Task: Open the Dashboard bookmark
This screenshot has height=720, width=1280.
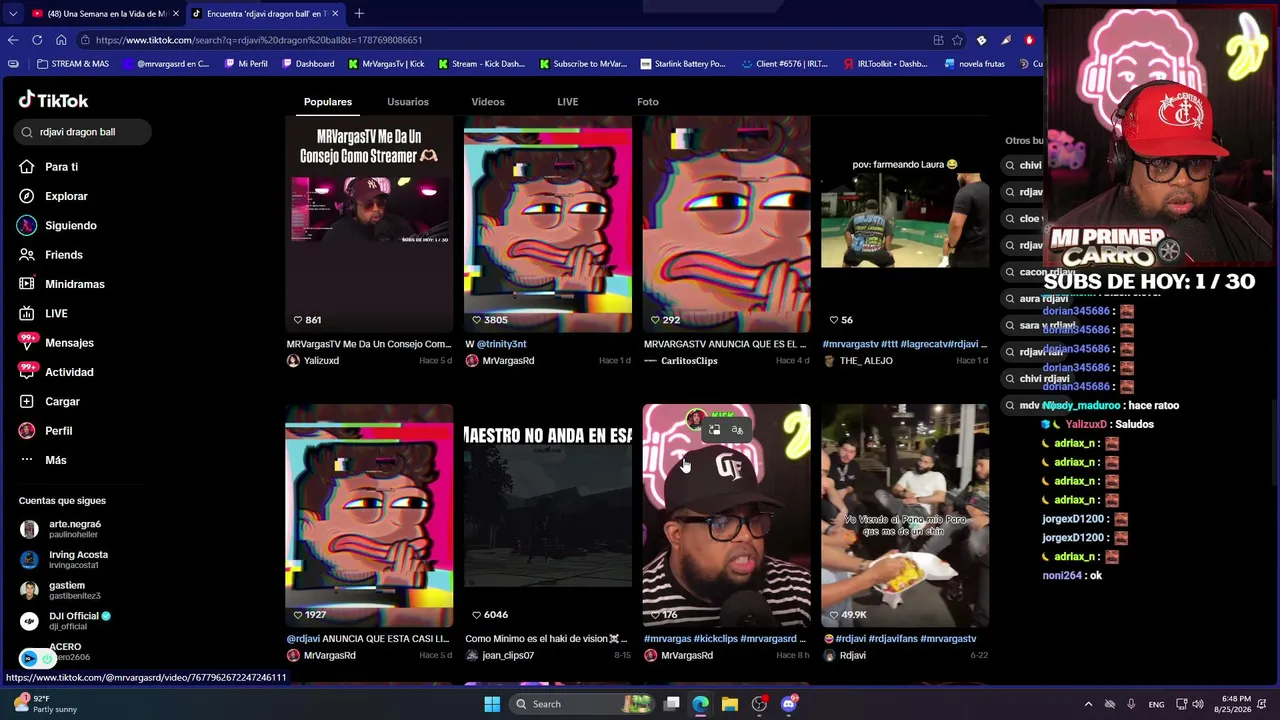Action: pyautogui.click(x=307, y=64)
